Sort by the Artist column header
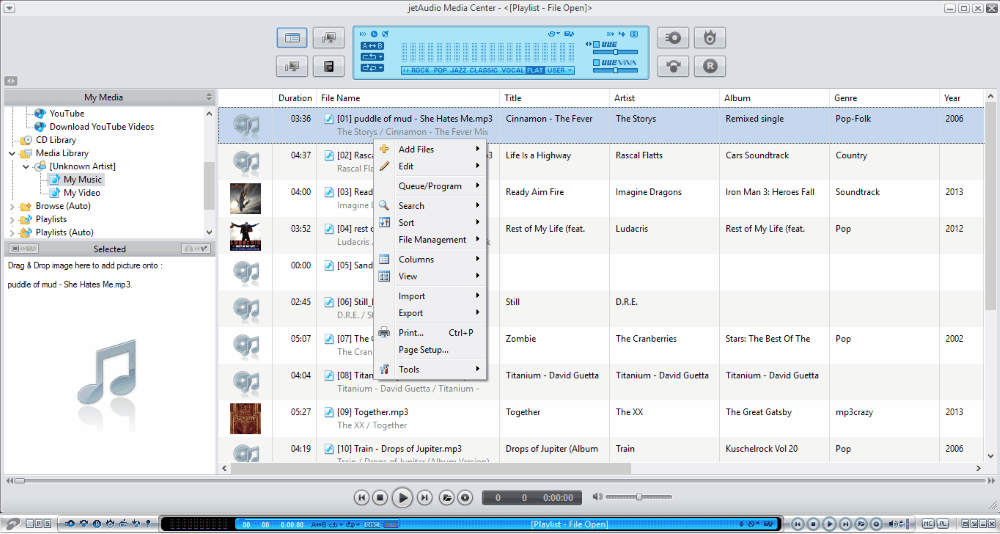Image resolution: width=1000 pixels, height=534 pixels. (x=663, y=98)
